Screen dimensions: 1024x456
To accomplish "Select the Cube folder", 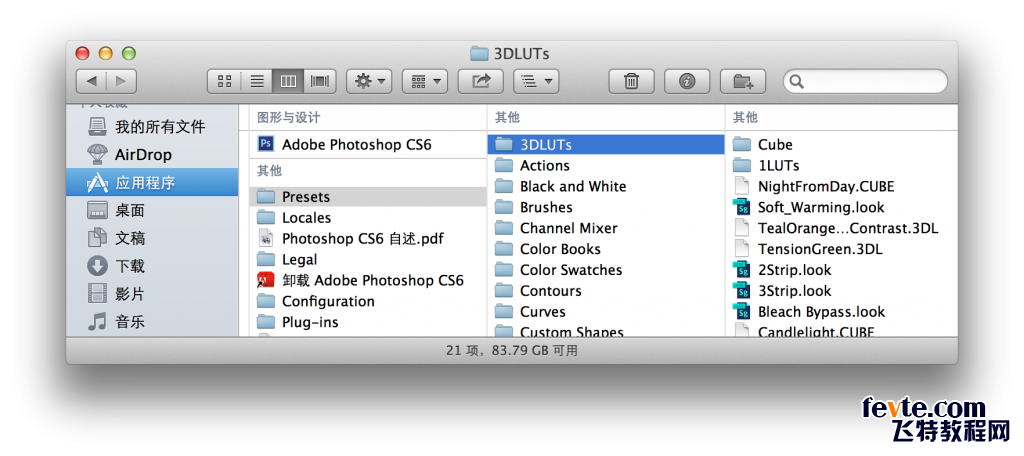I will click(841, 144).
